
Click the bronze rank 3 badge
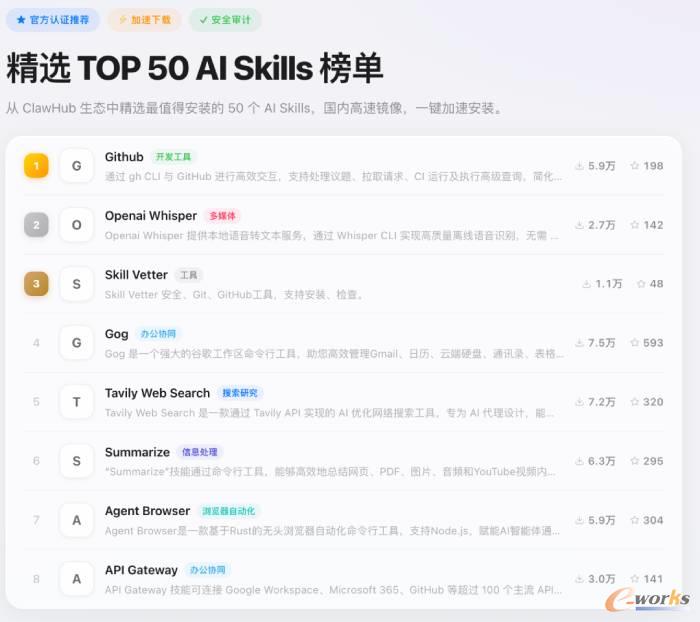pyautogui.click(x=36, y=284)
